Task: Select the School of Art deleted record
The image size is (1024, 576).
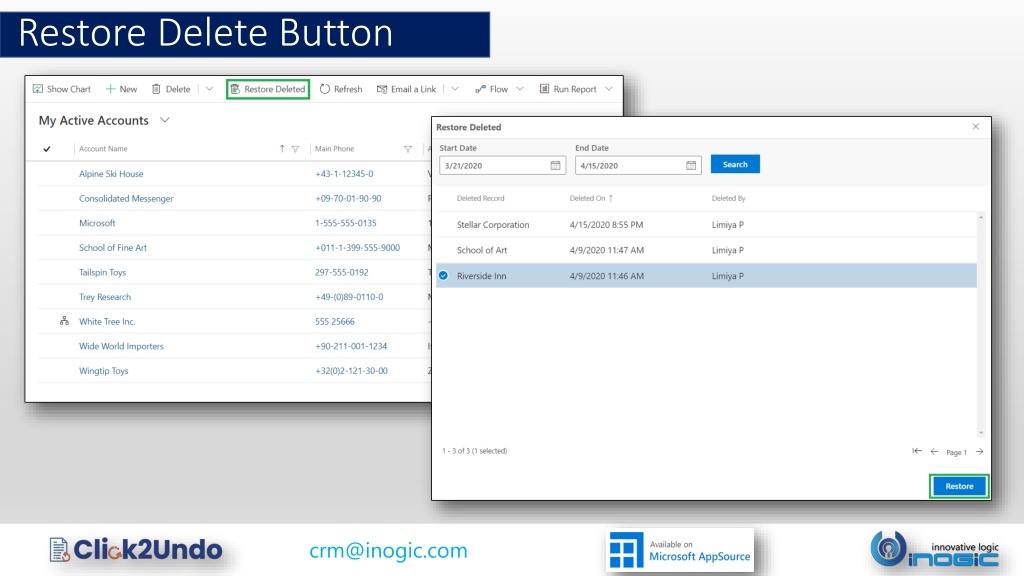Action: pyautogui.click(x=707, y=250)
